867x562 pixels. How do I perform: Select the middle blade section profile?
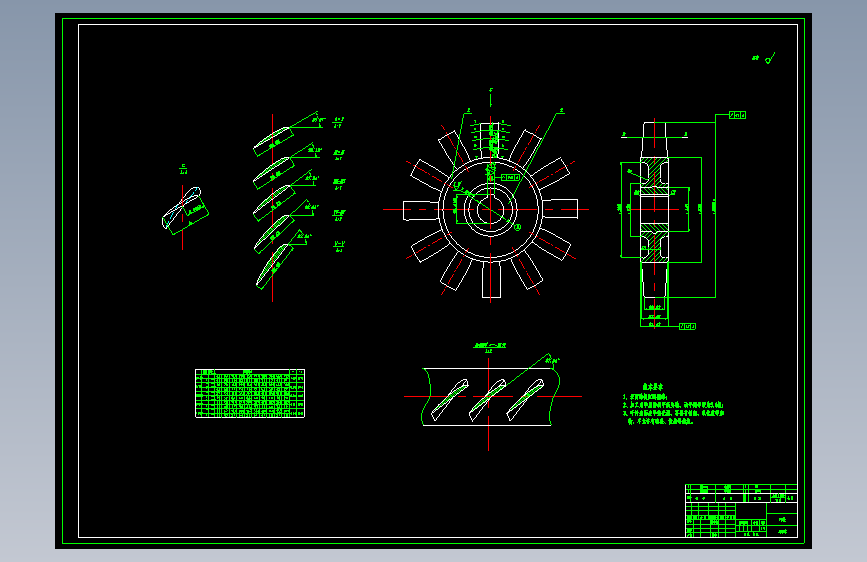[x=273, y=202]
